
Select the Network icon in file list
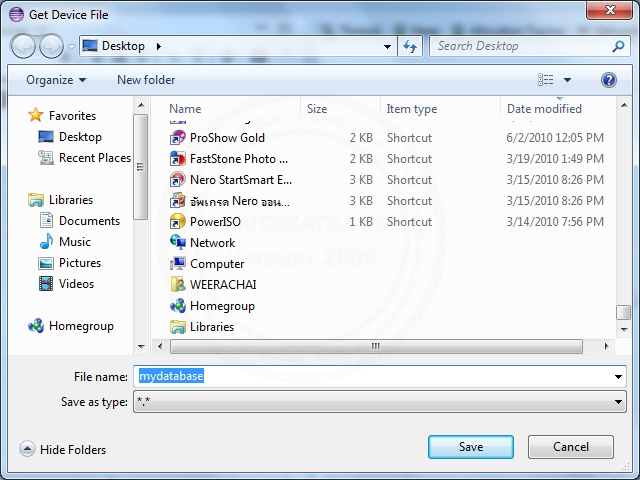pyautogui.click(x=178, y=242)
